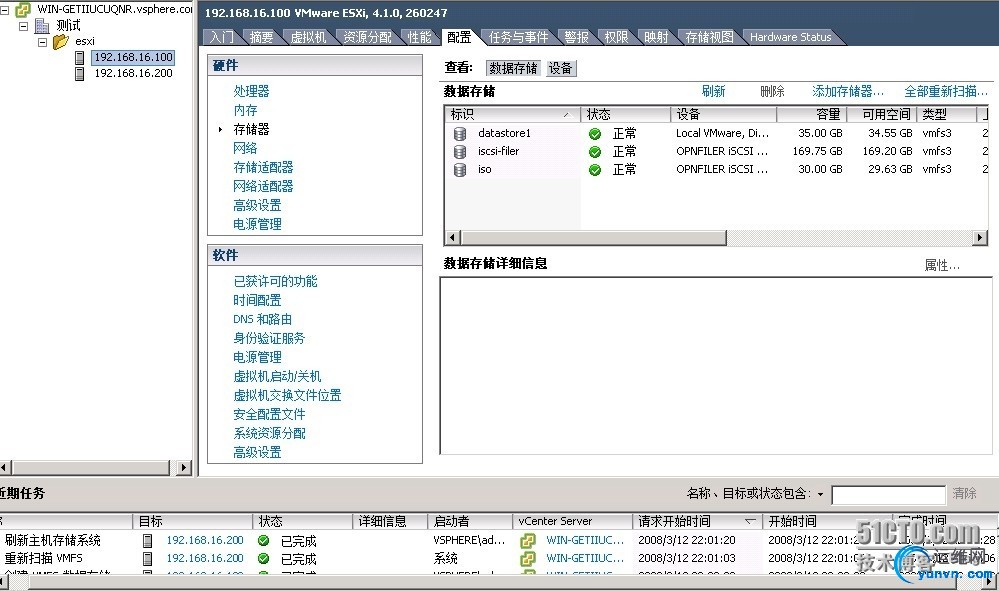Open the 存储视图 tab

pos(708,37)
